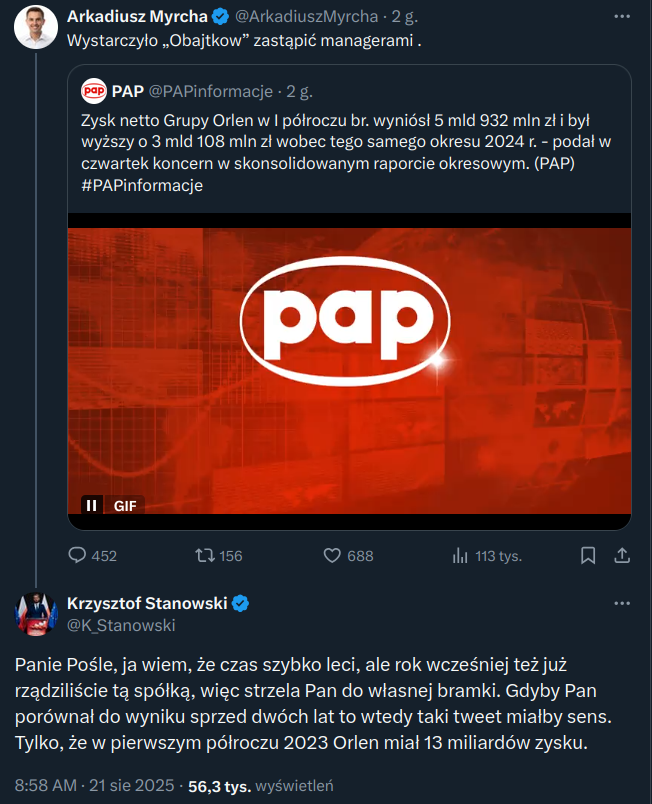Bookmark Arkadiusz Myrcha's tweet
Screen dimensions: 652x804
[x=588, y=555]
